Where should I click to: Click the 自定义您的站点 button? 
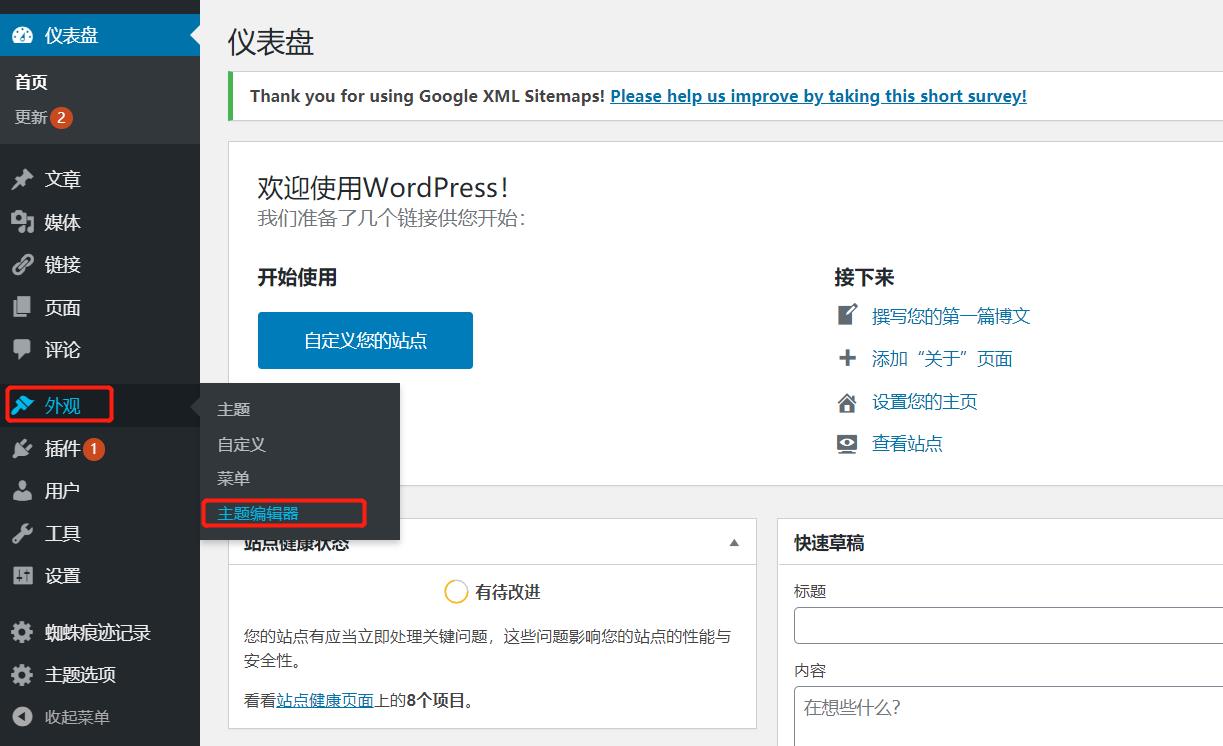364,340
